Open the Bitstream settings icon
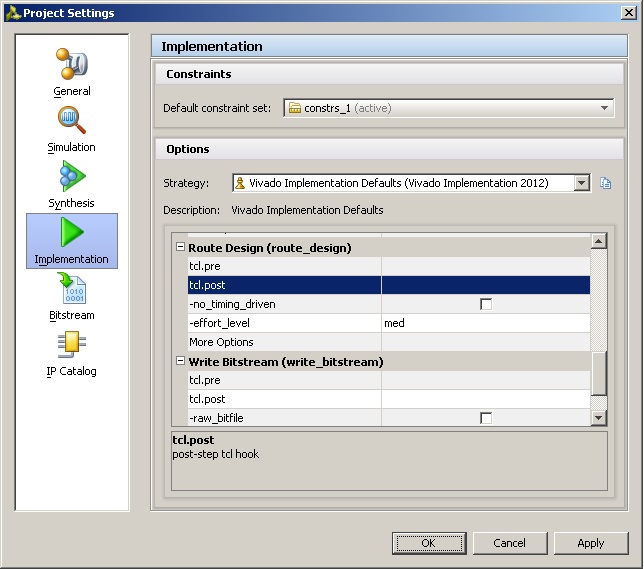Image resolution: width=644 pixels, height=569 pixels. coord(71,296)
